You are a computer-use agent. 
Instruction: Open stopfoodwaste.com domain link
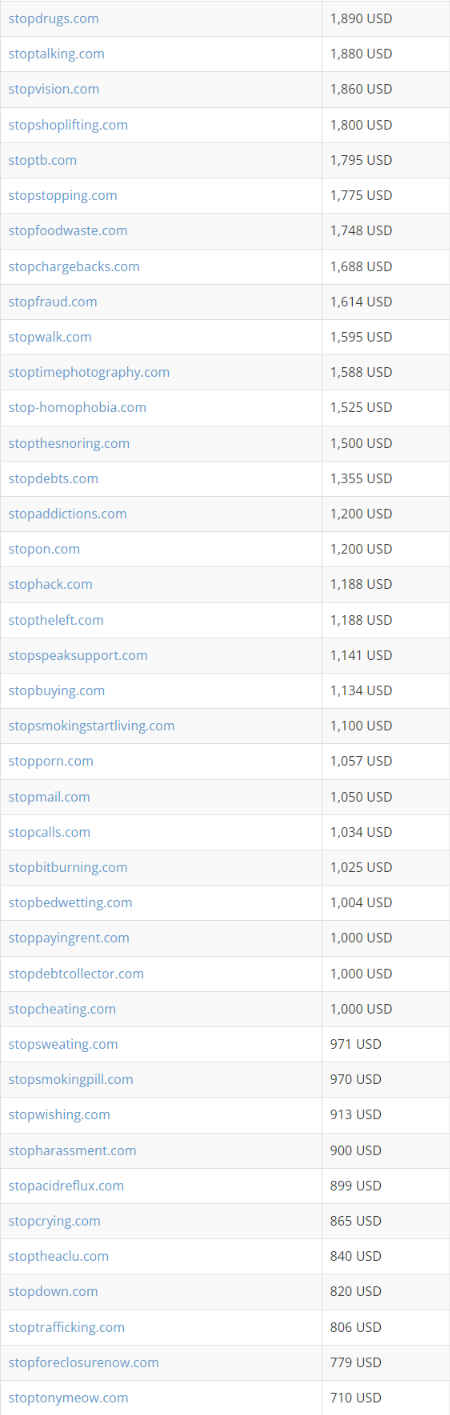click(68, 230)
